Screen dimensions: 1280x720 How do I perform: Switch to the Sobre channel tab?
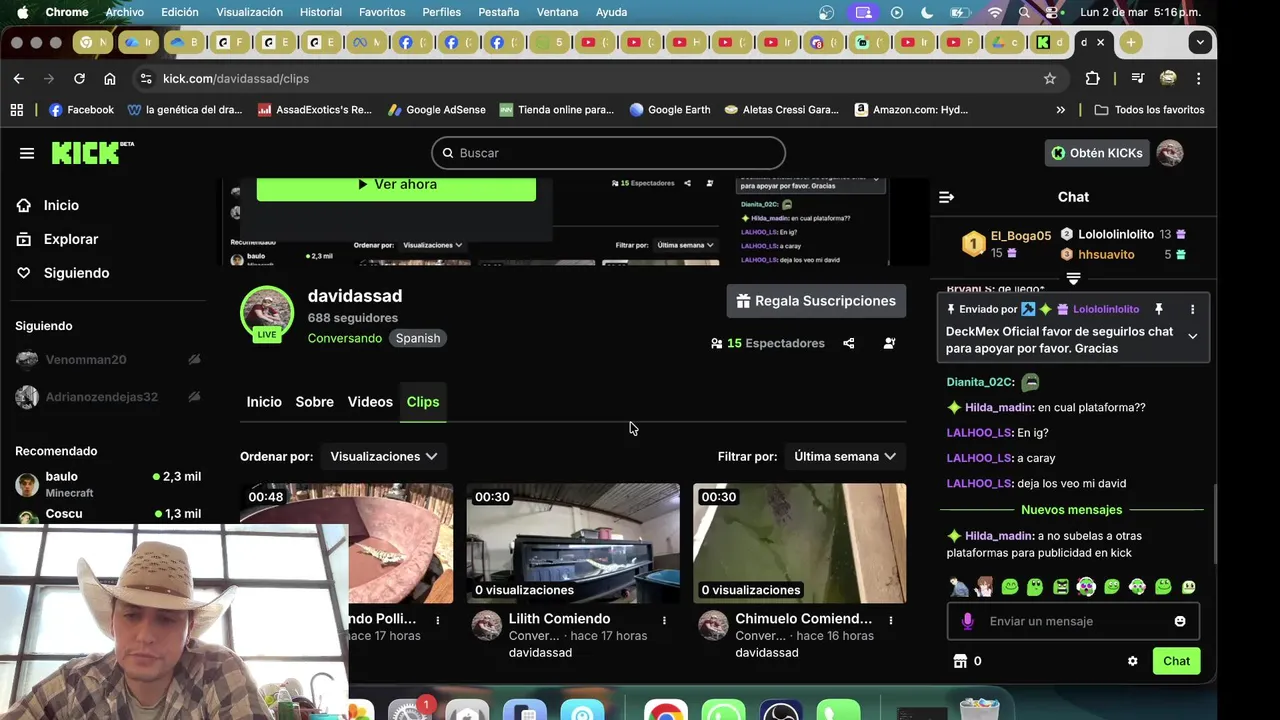point(314,401)
